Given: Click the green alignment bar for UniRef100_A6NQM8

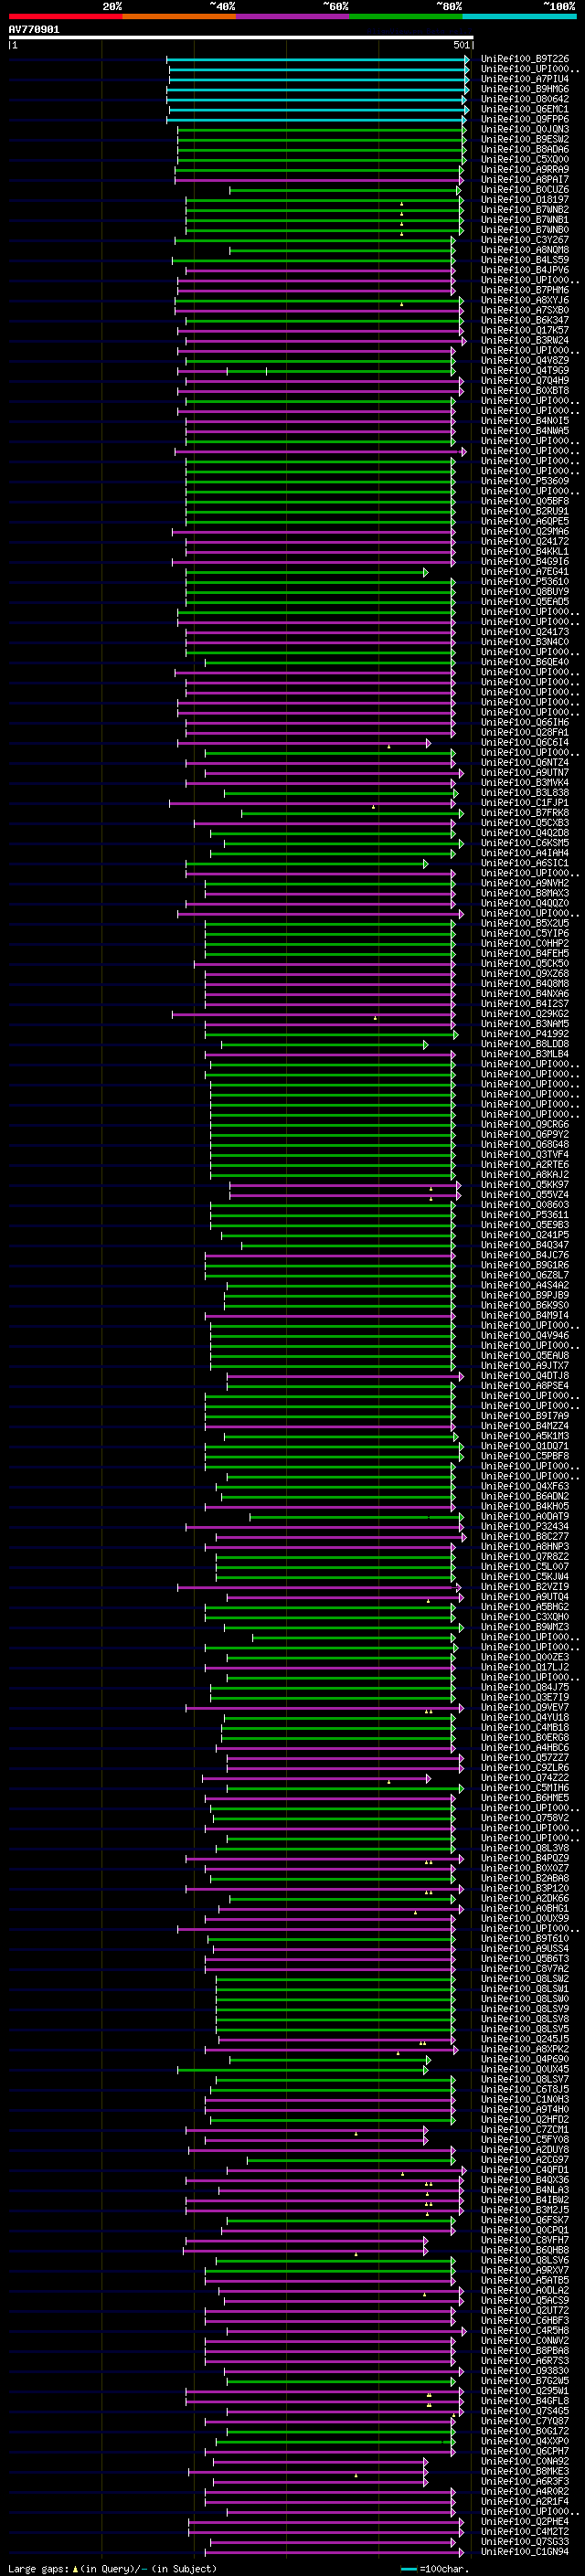Looking at the screenshot, I should click(341, 250).
